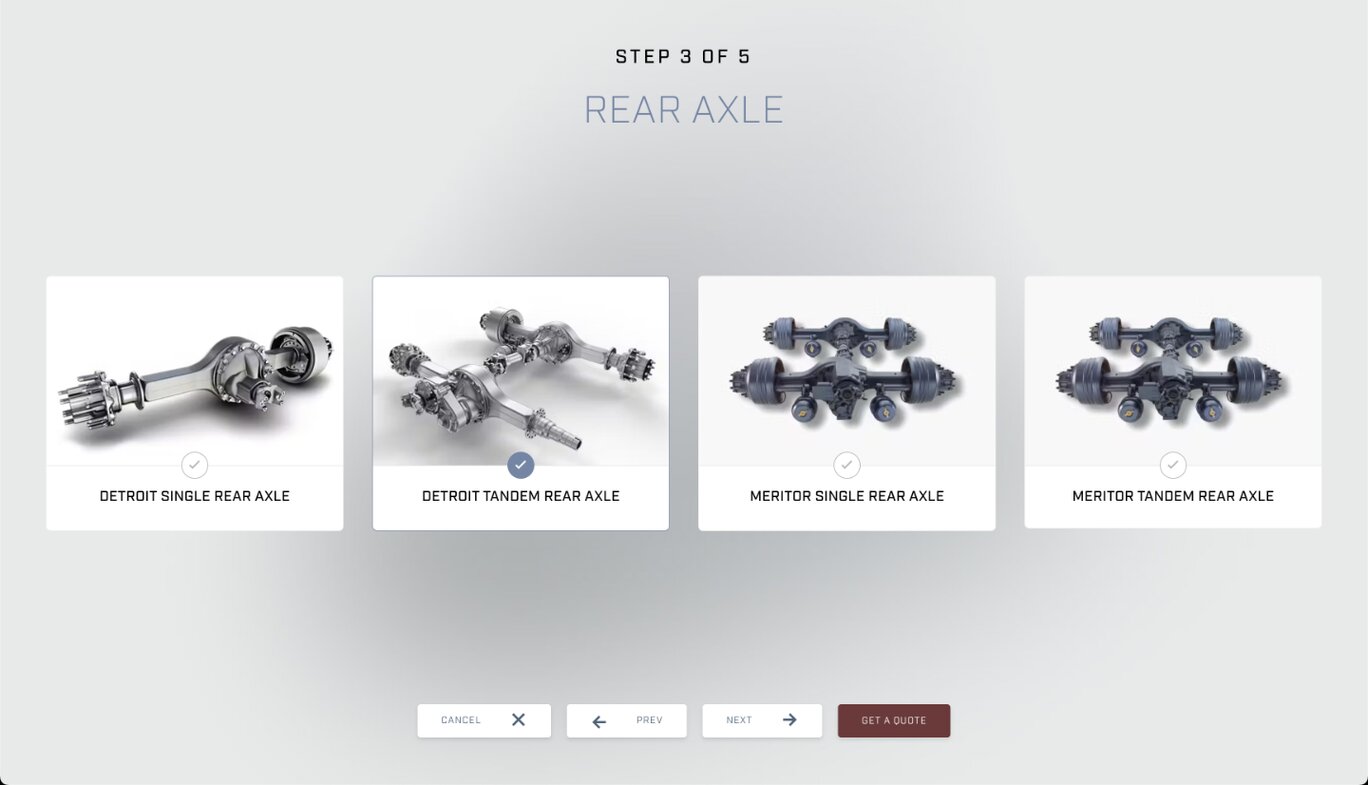Uncheck the Detroit Tandem Rear Axle checkmark
The height and width of the screenshot is (785, 1368).
click(521, 465)
